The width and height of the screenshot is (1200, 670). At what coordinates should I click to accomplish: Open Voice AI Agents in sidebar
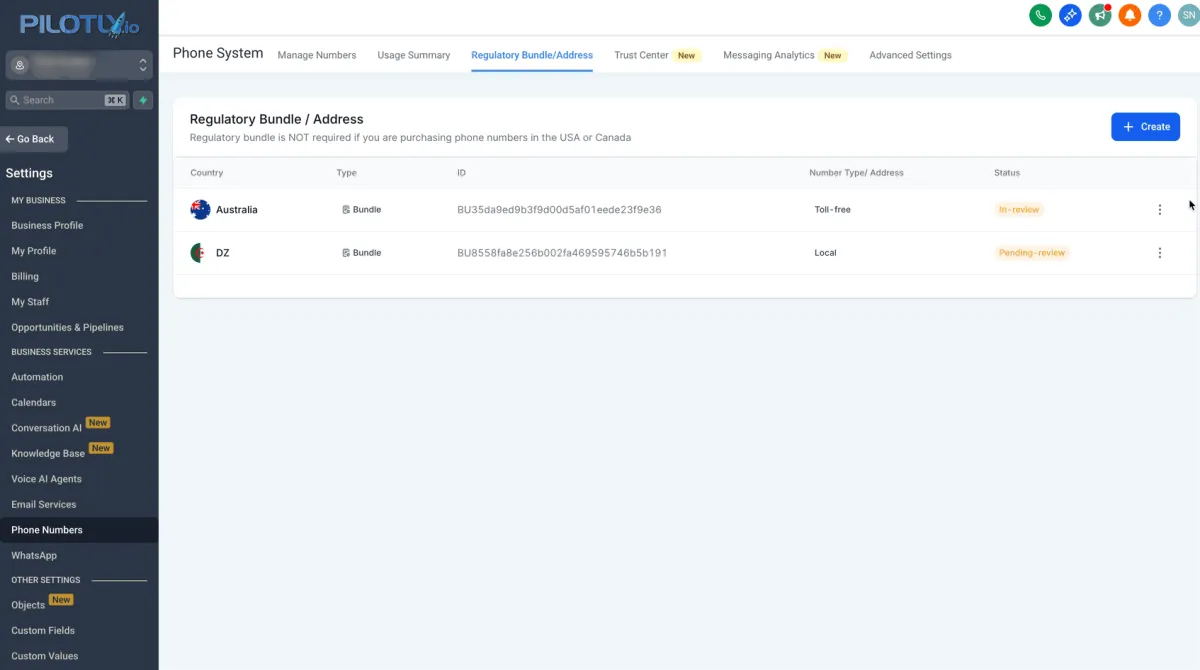click(46, 479)
